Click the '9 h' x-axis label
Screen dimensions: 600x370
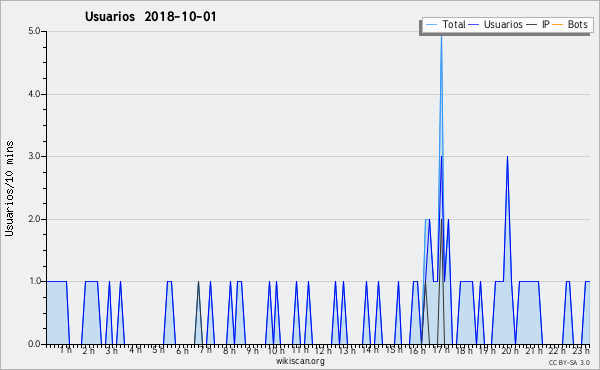tap(253, 351)
